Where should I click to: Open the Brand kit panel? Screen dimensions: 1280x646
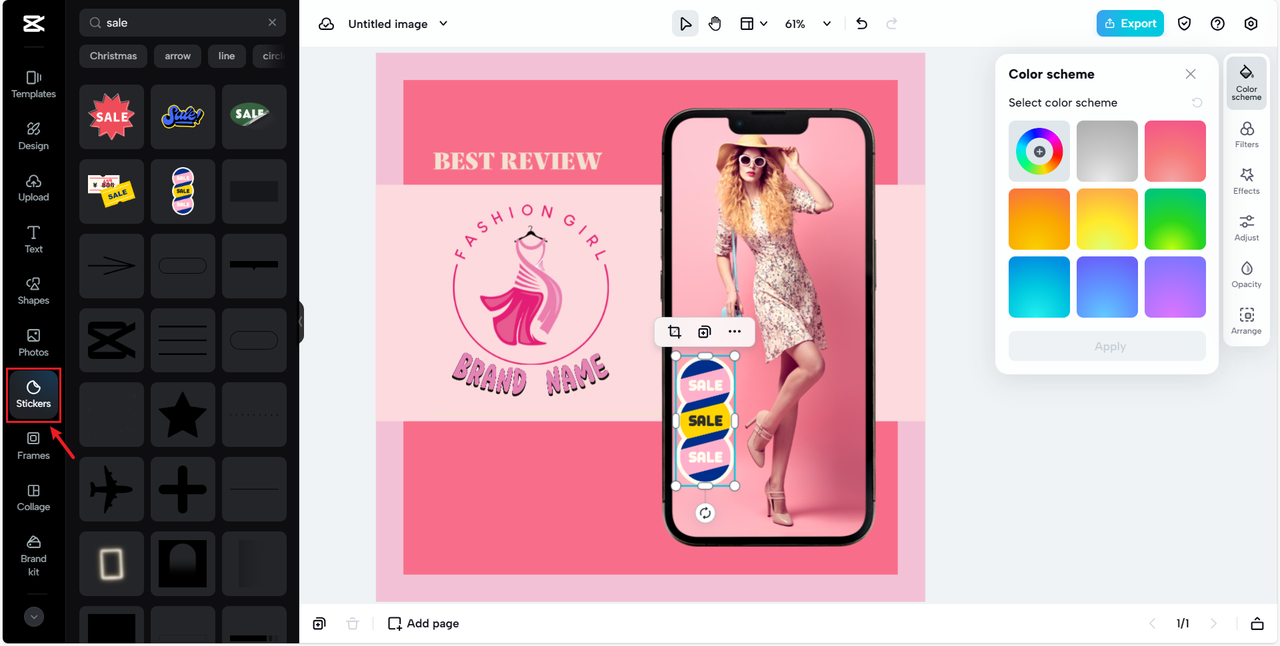pos(33,554)
